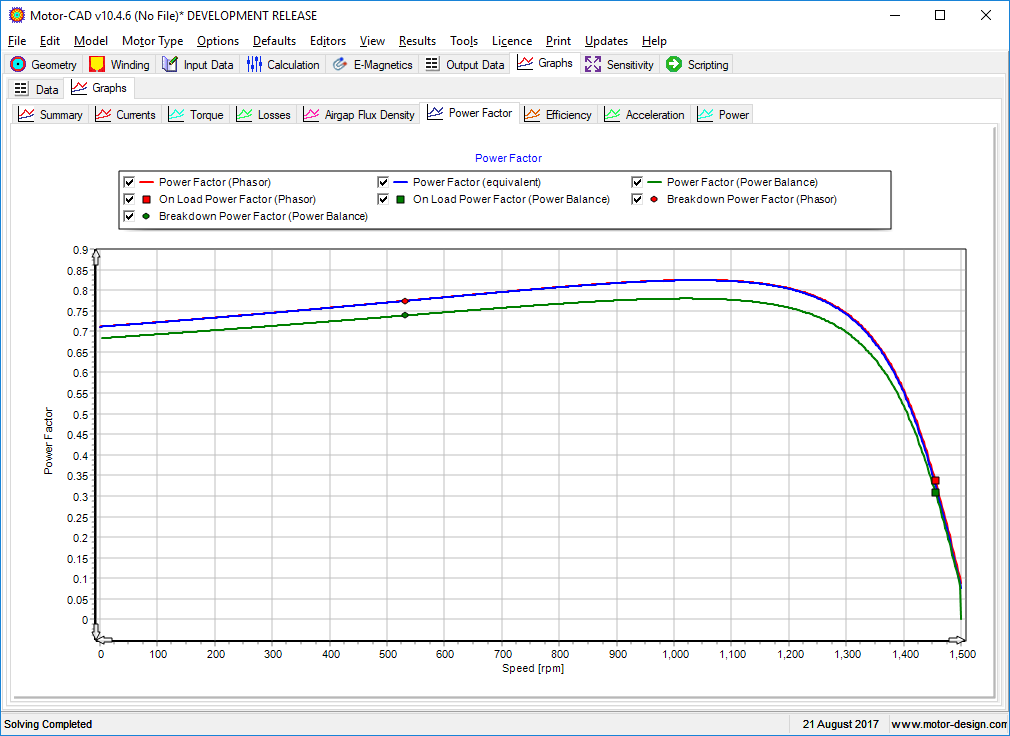The width and height of the screenshot is (1010, 736).
Task: Open the Options menu
Action: coord(218,41)
